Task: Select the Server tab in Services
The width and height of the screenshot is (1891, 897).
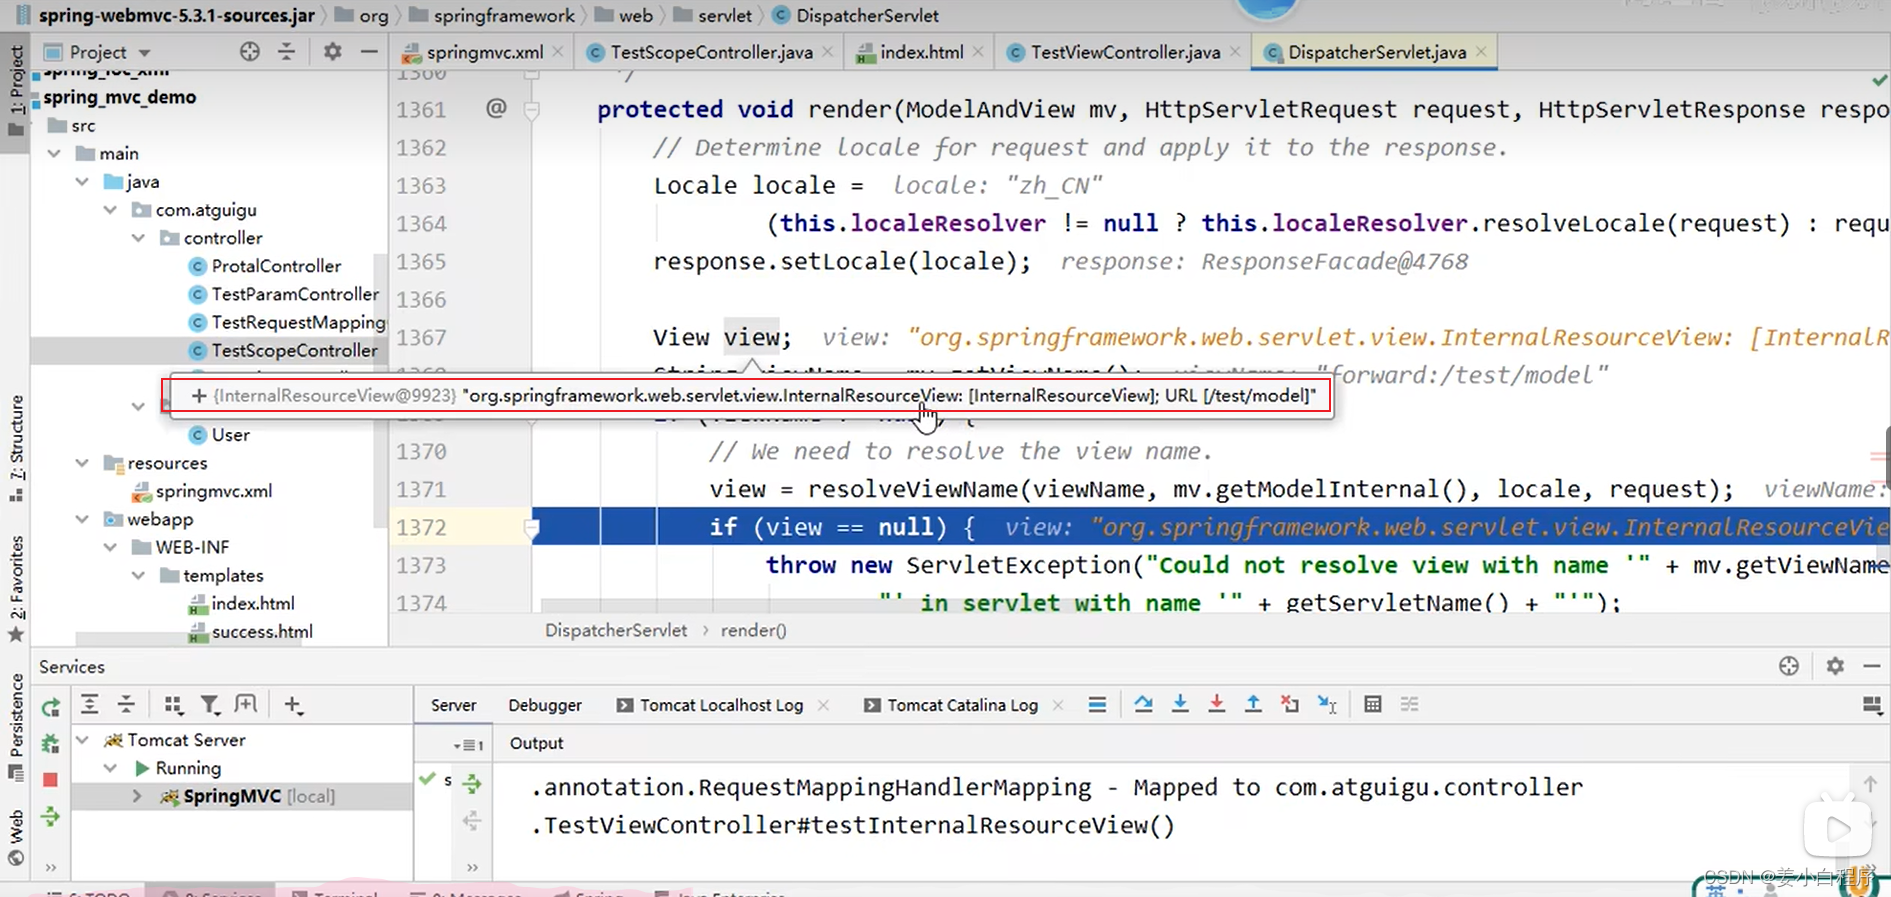Action: pyautogui.click(x=453, y=705)
